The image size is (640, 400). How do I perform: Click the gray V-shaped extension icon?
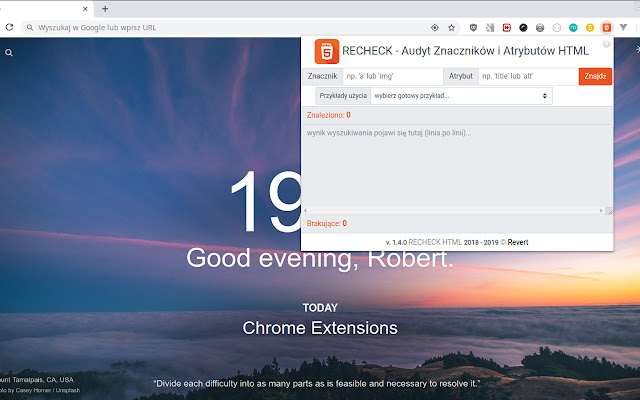pyautogui.click(x=624, y=28)
